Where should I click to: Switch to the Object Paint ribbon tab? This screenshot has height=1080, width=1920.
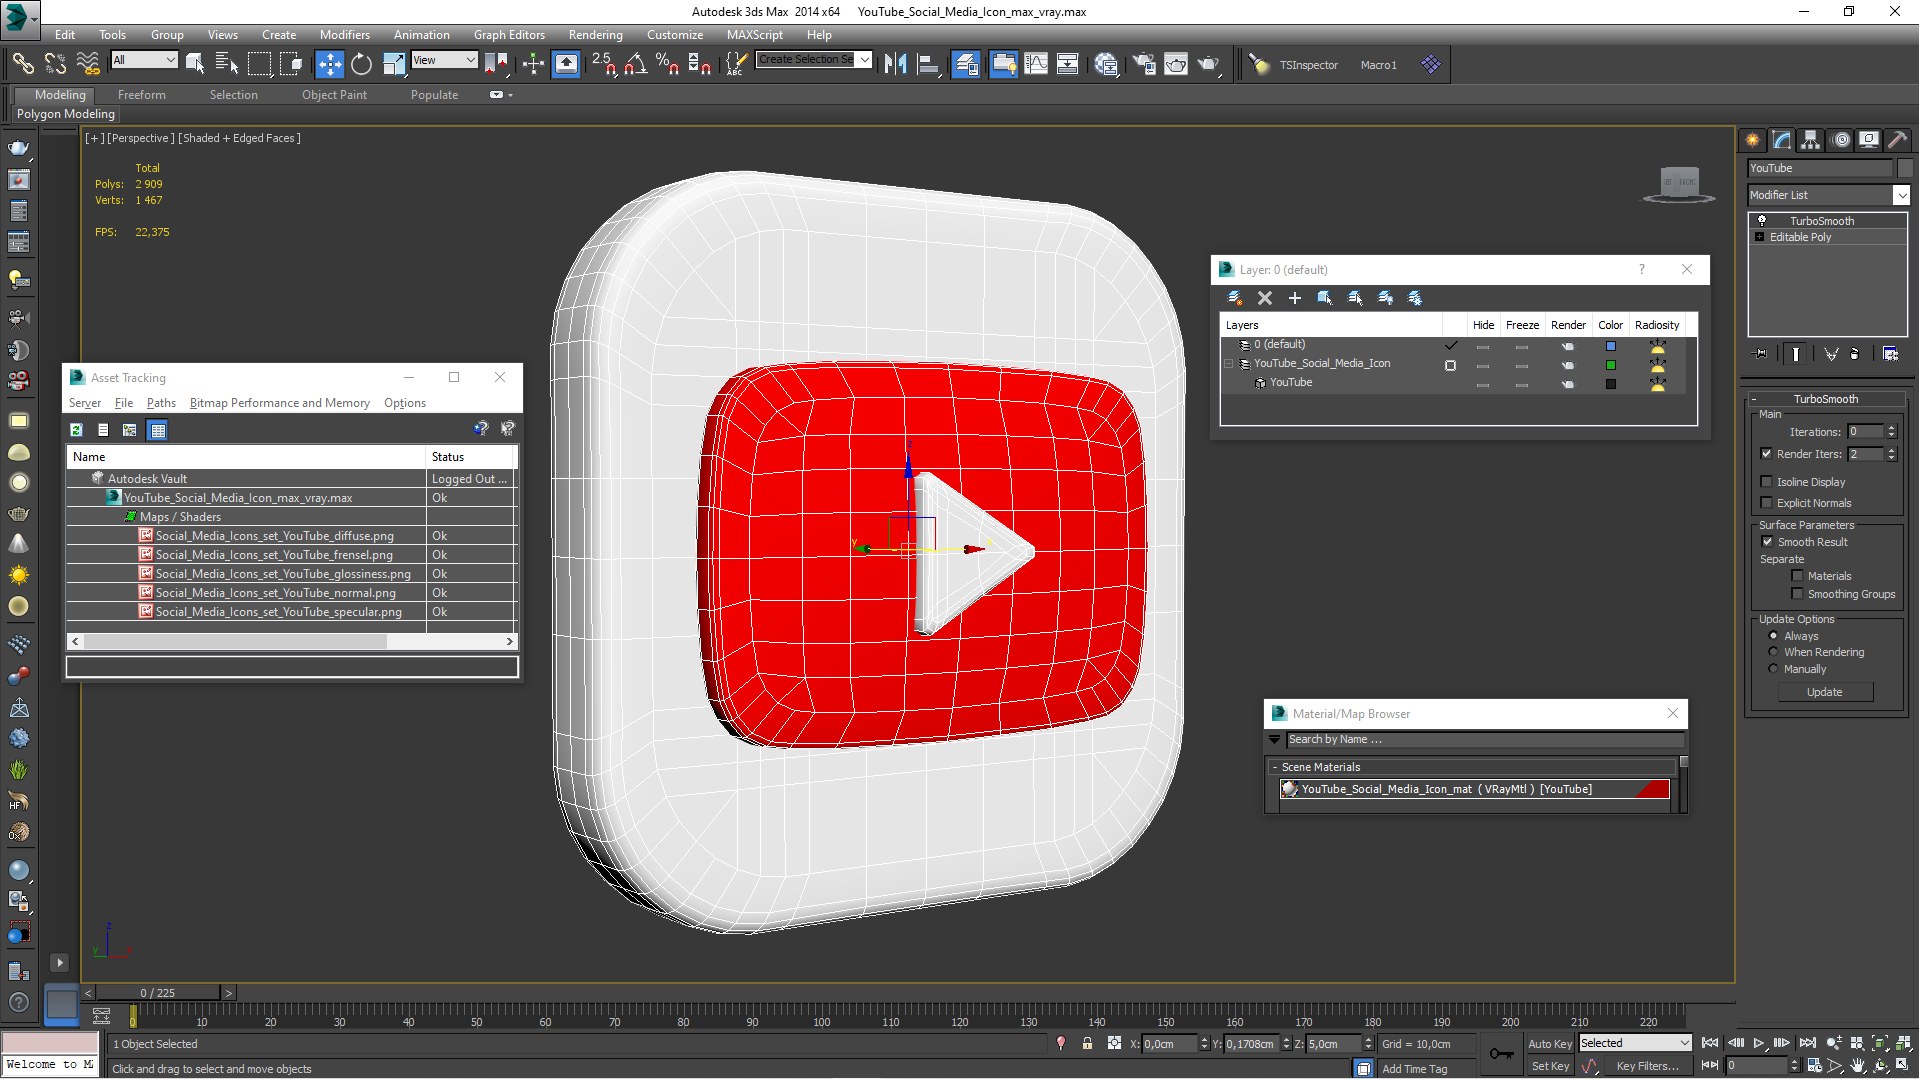point(334,95)
